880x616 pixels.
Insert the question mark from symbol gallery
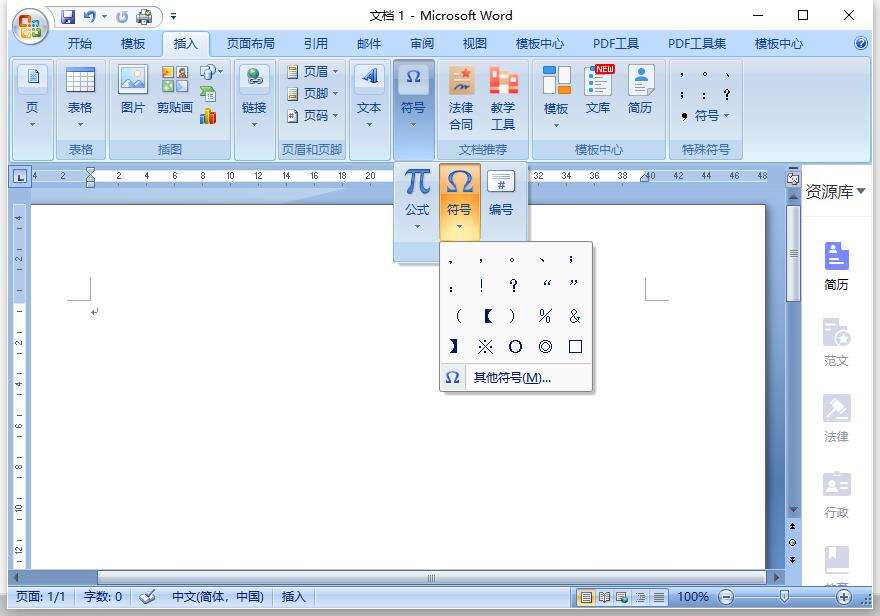[x=513, y=286]
